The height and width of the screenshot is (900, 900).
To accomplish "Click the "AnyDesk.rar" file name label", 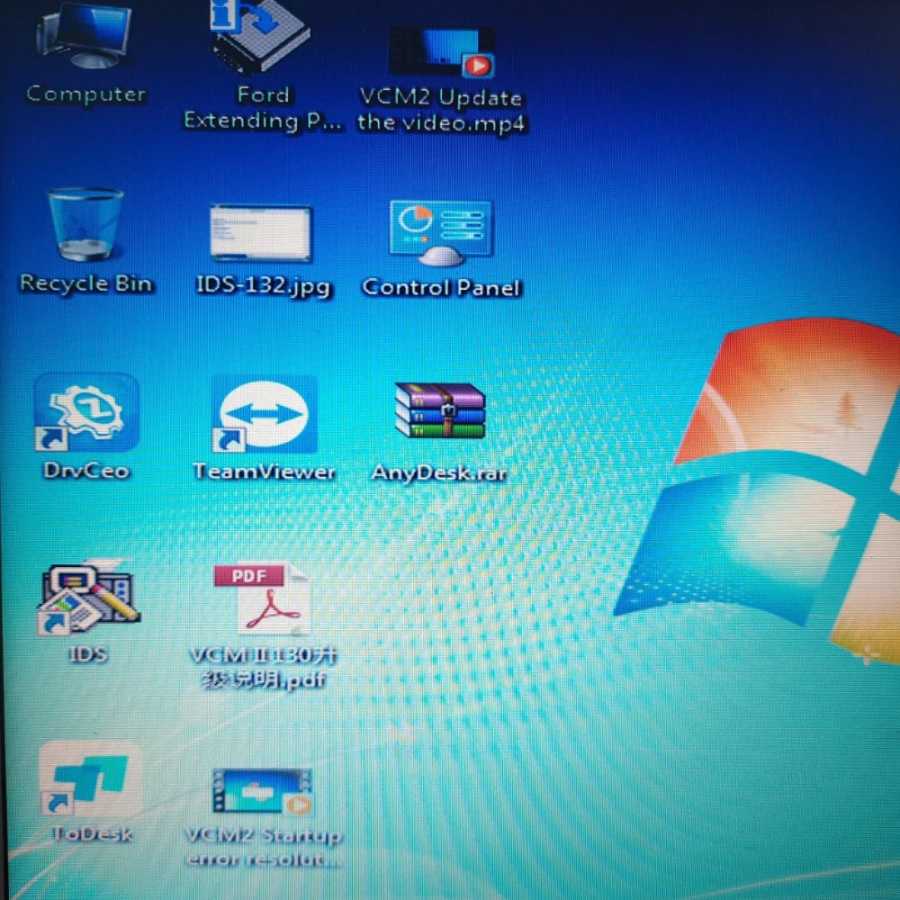I will 439,473.
